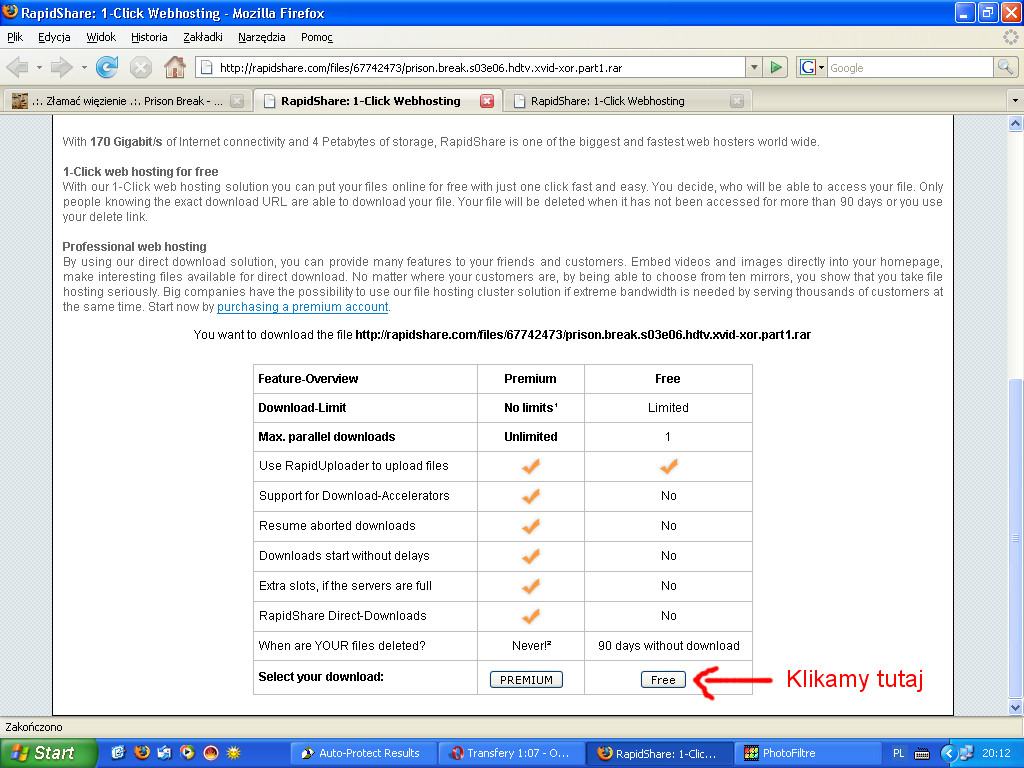Click the on-screen keyboard tray icon
The height and width of the screenshot is (768, 1024).
(x=922, y=754)
